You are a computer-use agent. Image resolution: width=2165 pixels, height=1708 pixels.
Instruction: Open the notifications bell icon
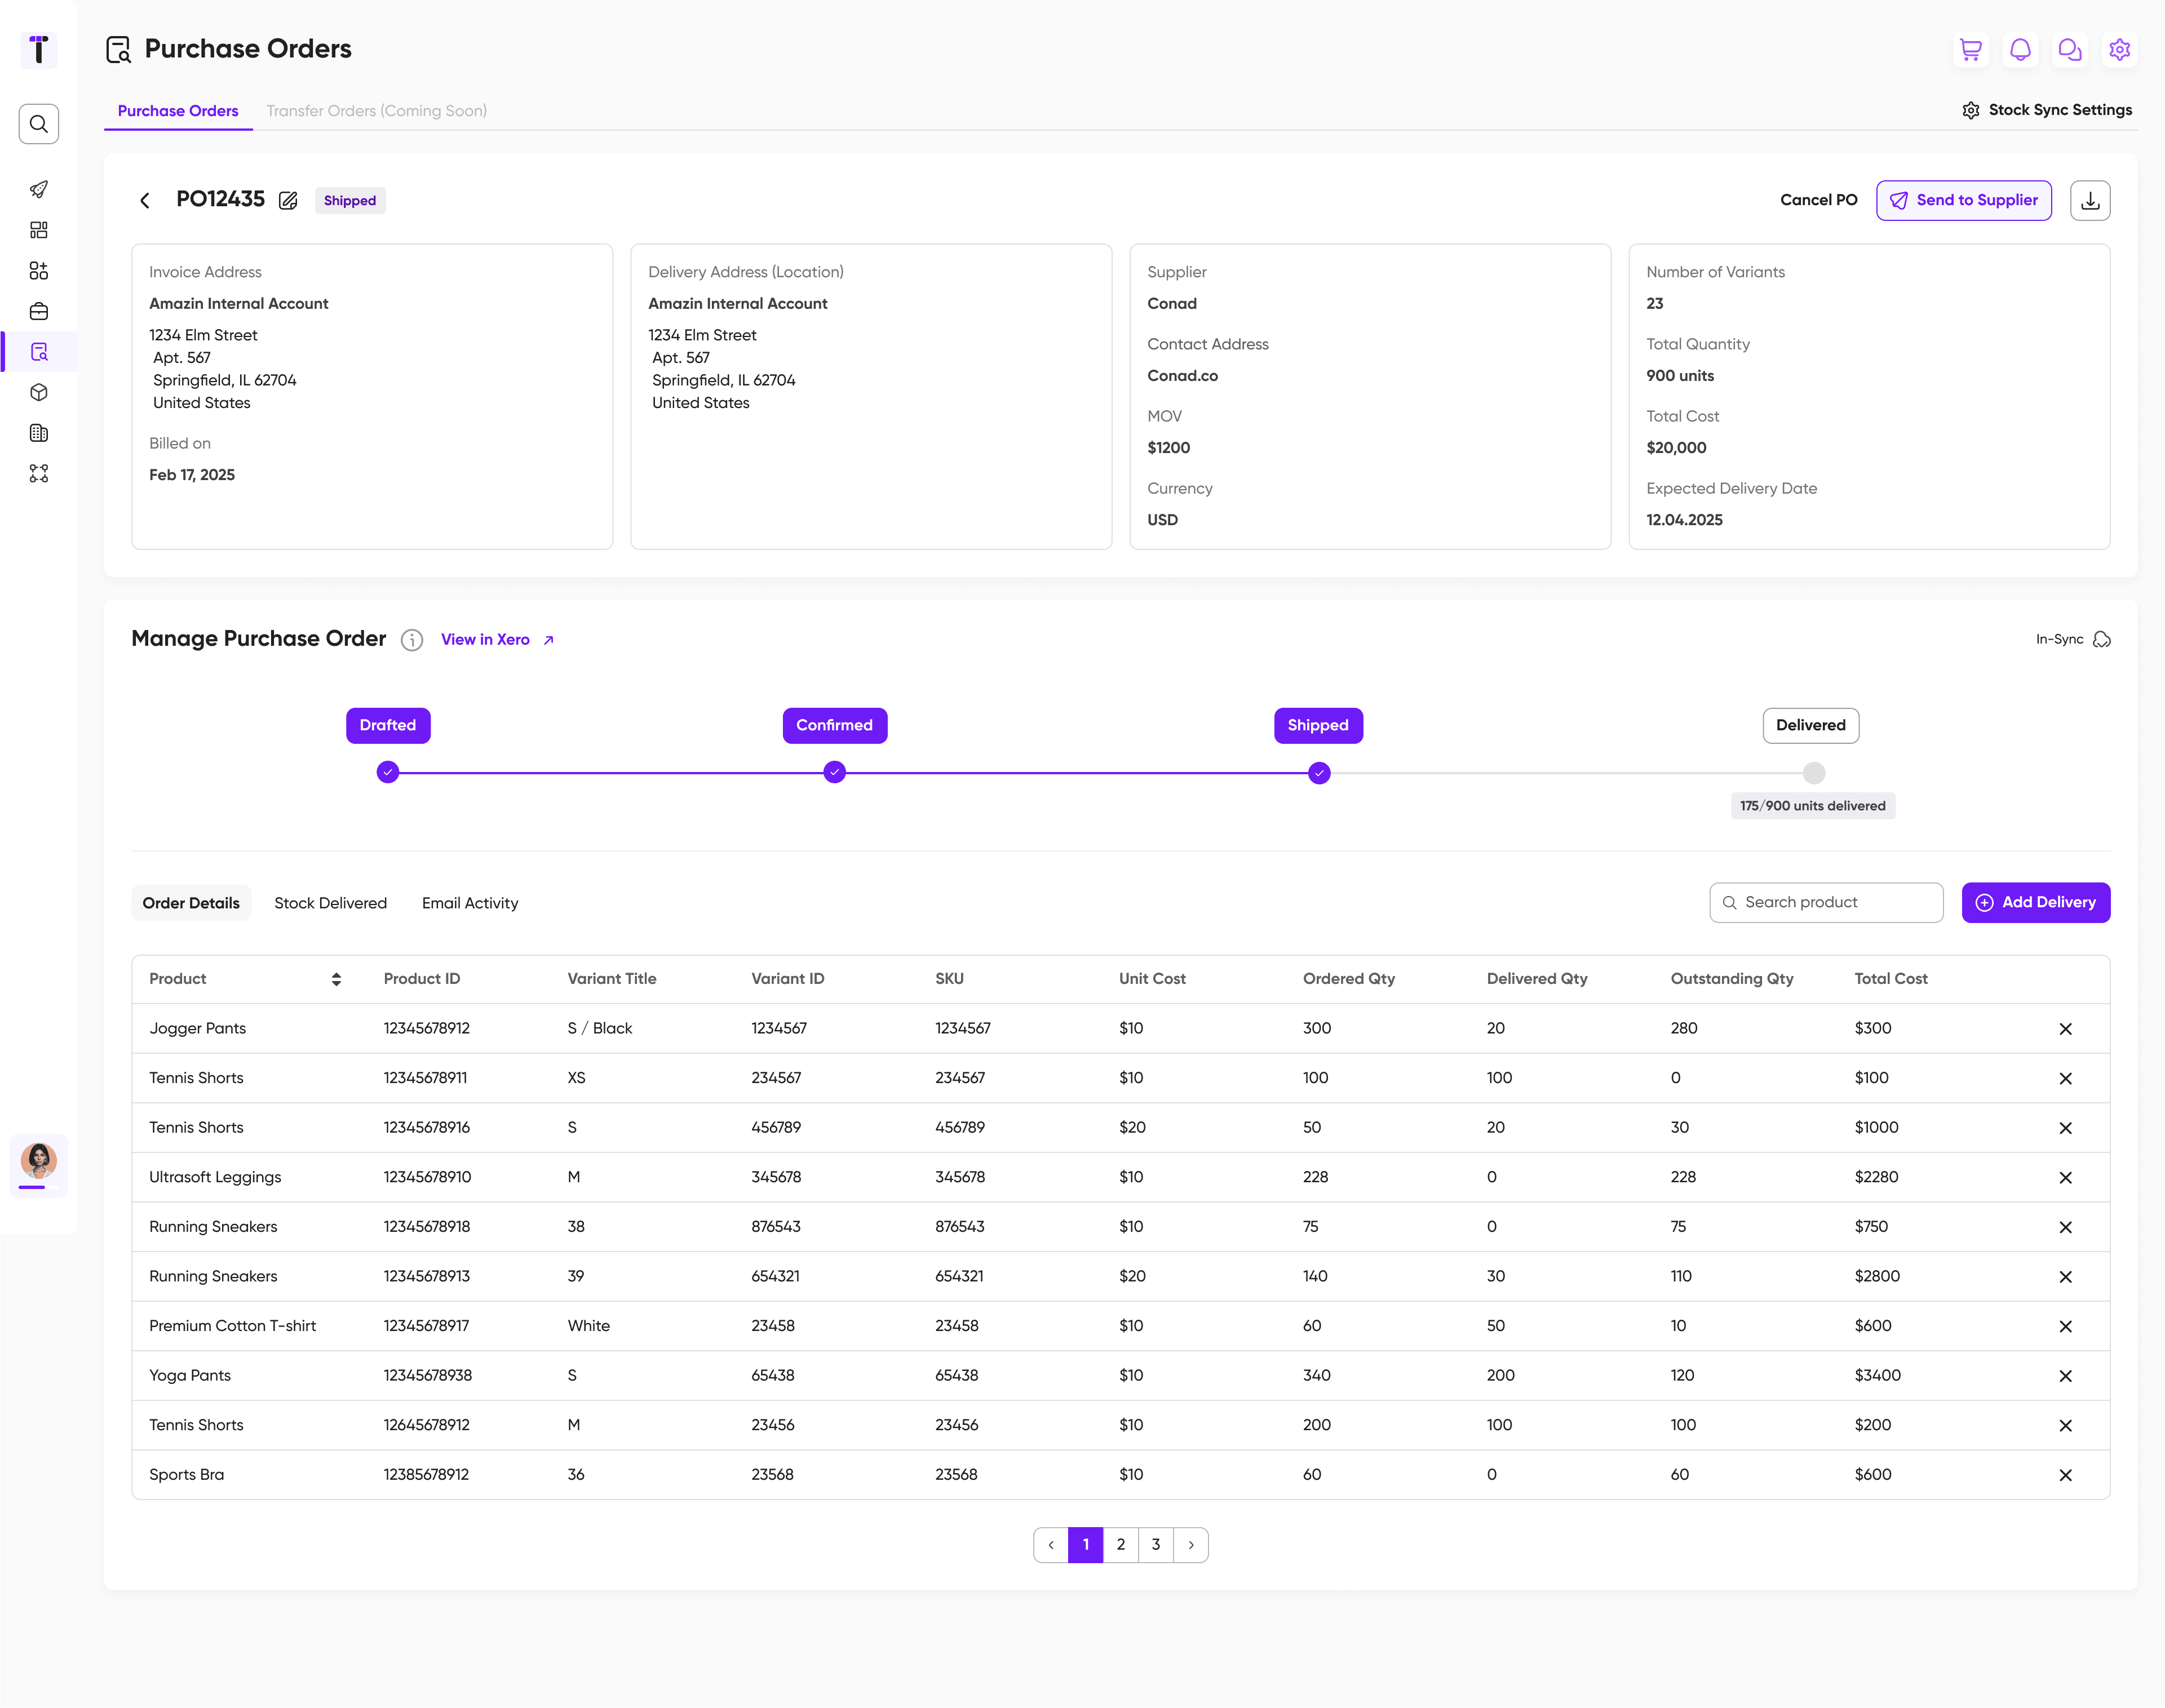[2021, 49]
